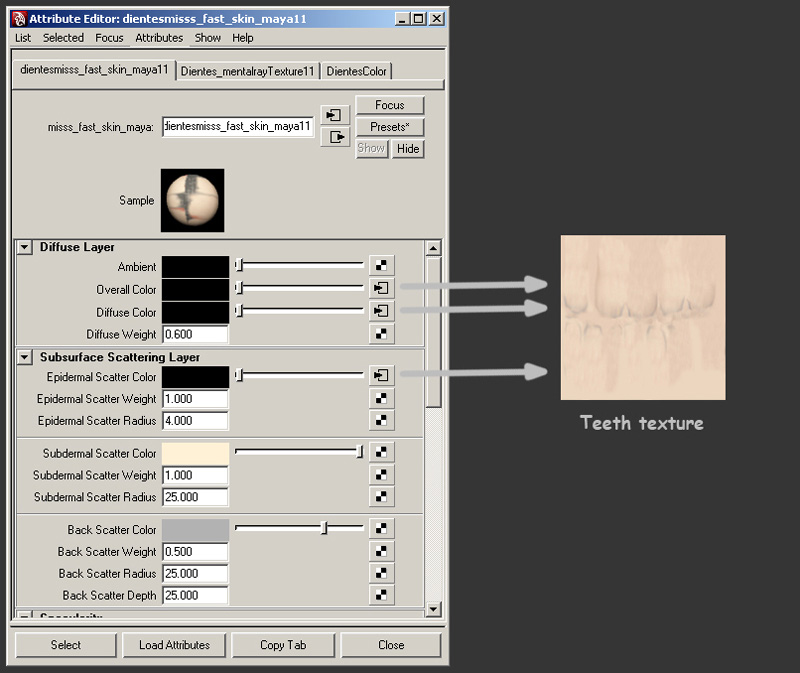Click the Epidermal Scatter Color swatch

[195, 377]
